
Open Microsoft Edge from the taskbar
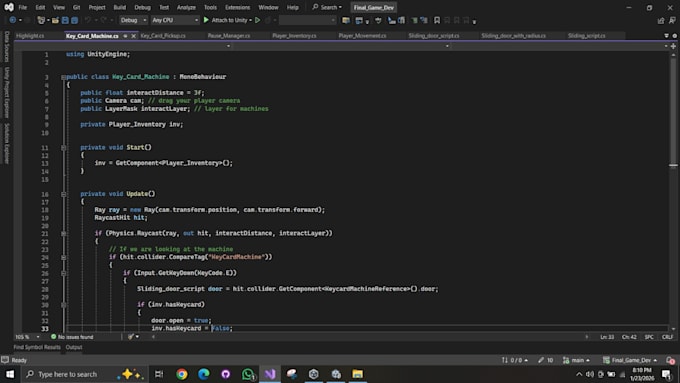pos(204,374)
